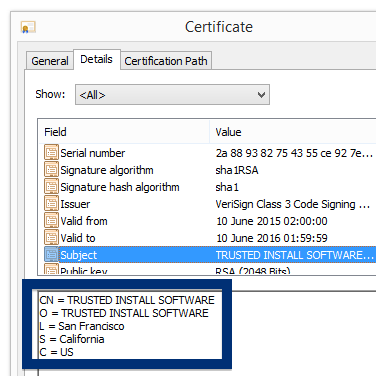Click the O = TRUSTED INSTALL SOFTWARE line

click(x=124, y=313)
